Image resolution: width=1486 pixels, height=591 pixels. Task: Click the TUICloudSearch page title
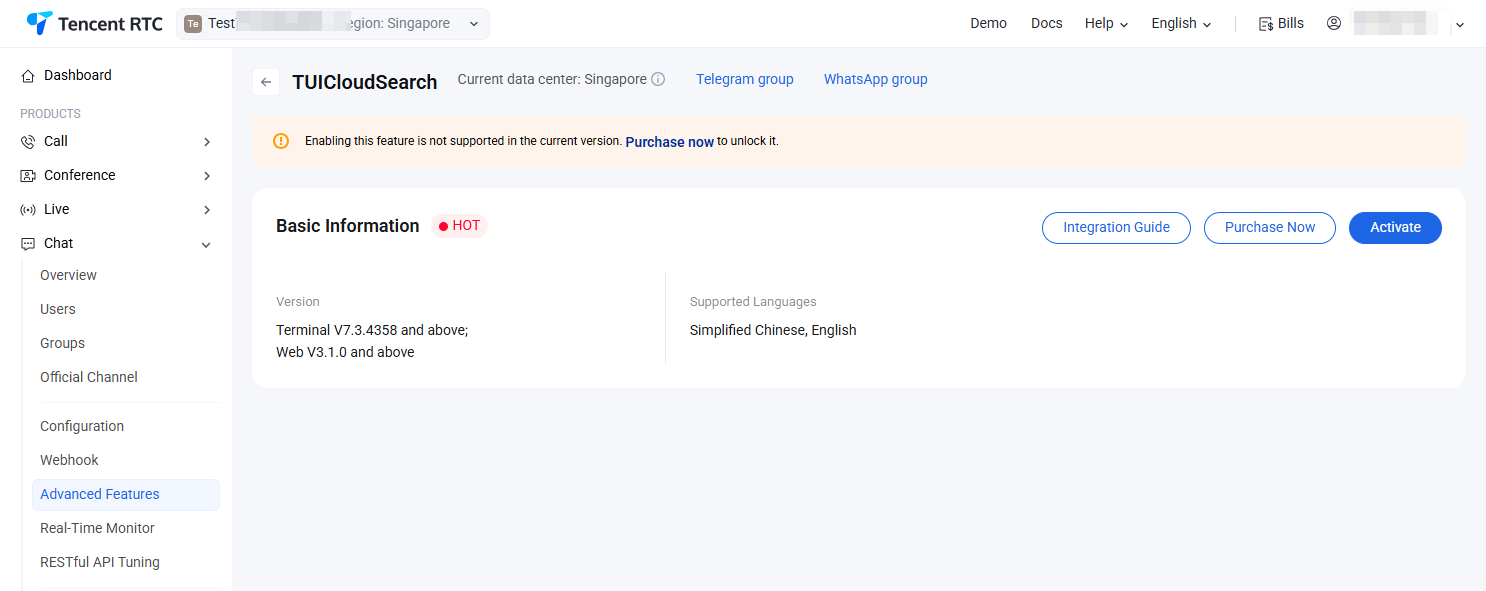365,82
